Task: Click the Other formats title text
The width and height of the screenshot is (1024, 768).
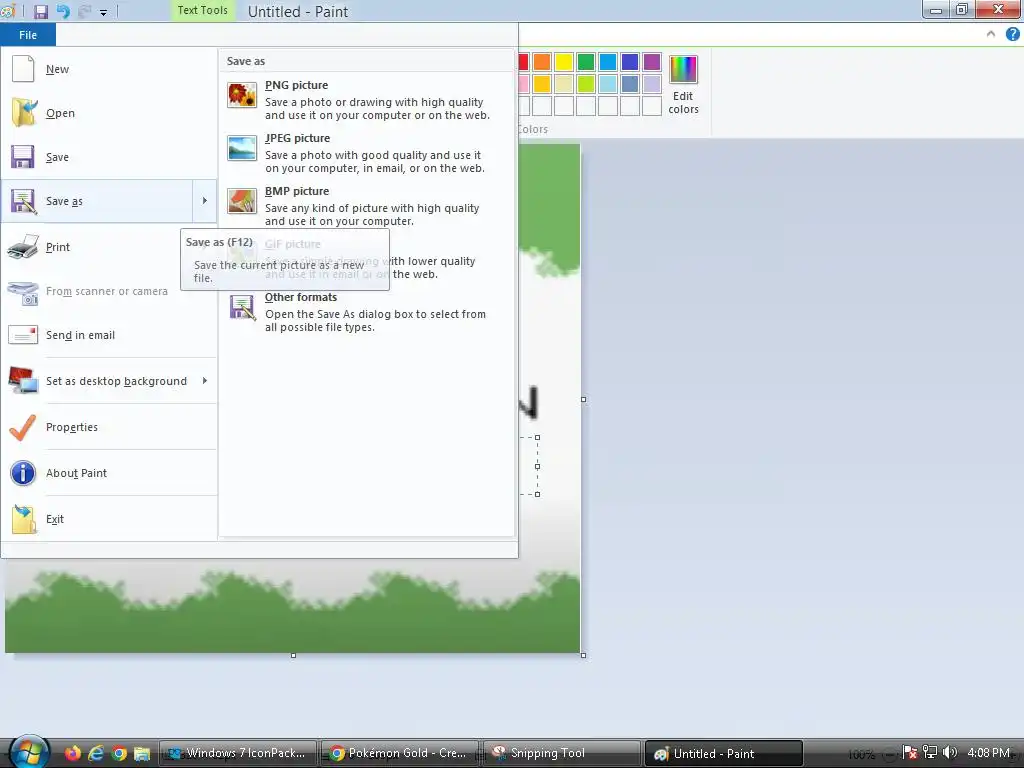Action: (300, 297)
